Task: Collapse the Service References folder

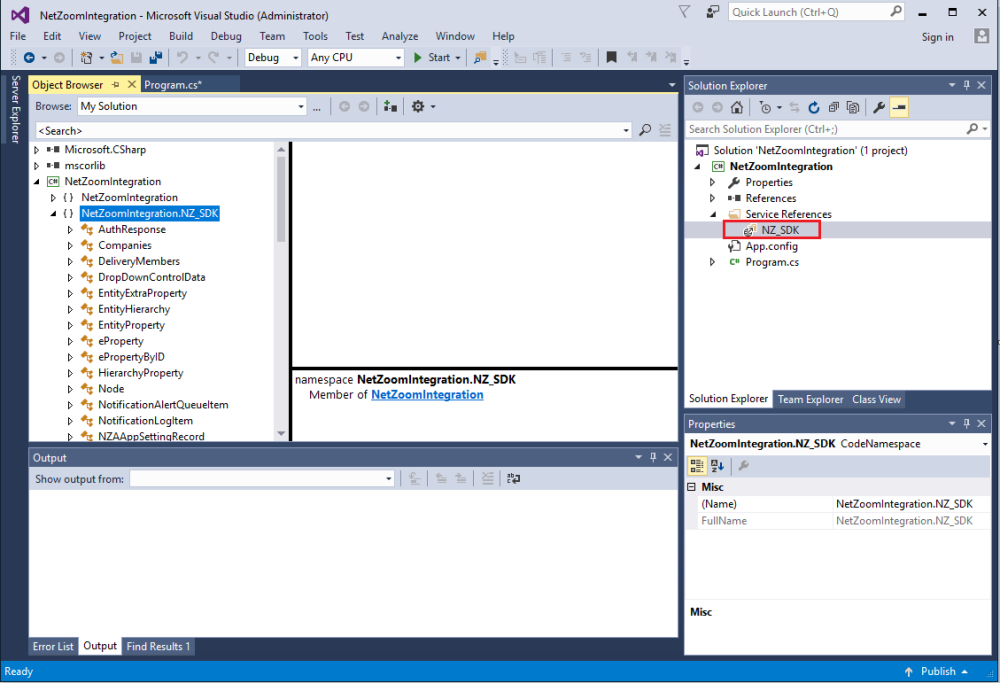Action: coord(713,214)
